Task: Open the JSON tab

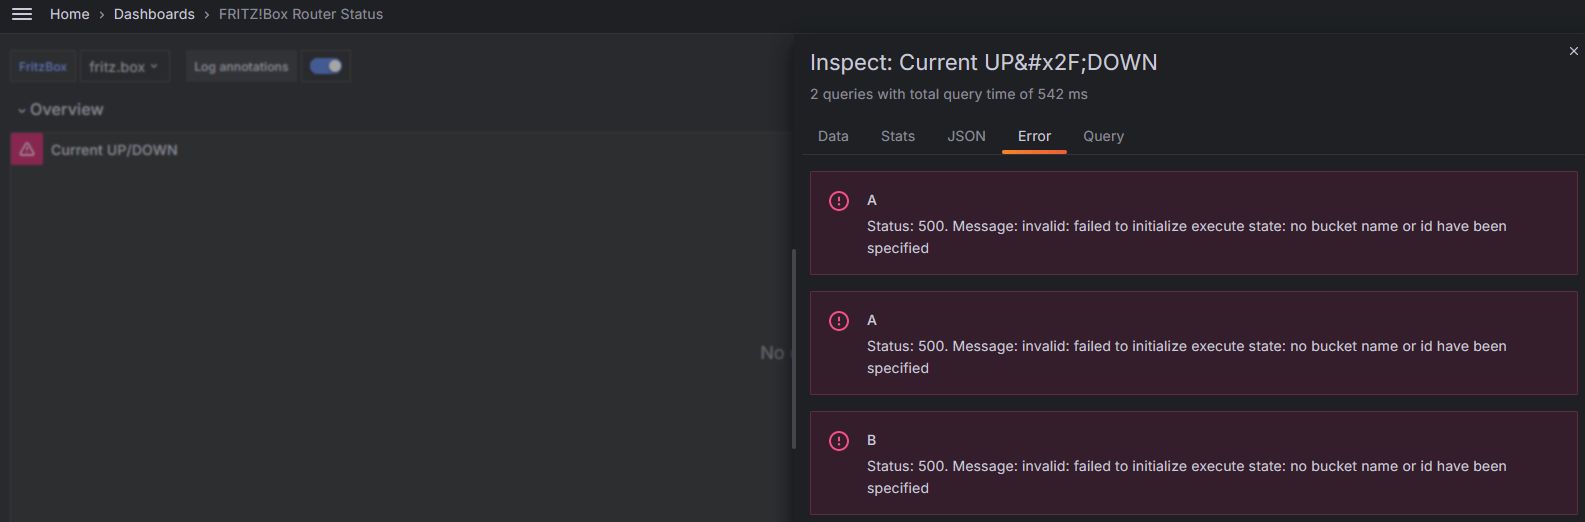Action: coord(966,136)
